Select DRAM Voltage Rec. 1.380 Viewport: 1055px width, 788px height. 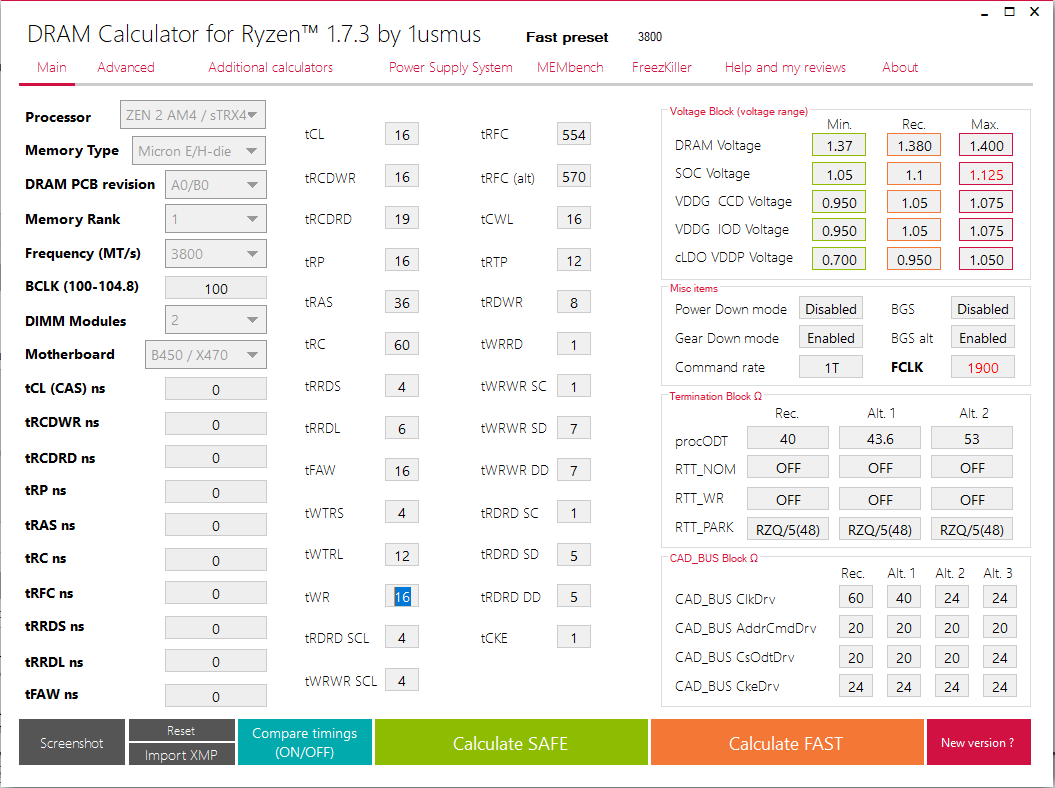click(x=914, y=145)
